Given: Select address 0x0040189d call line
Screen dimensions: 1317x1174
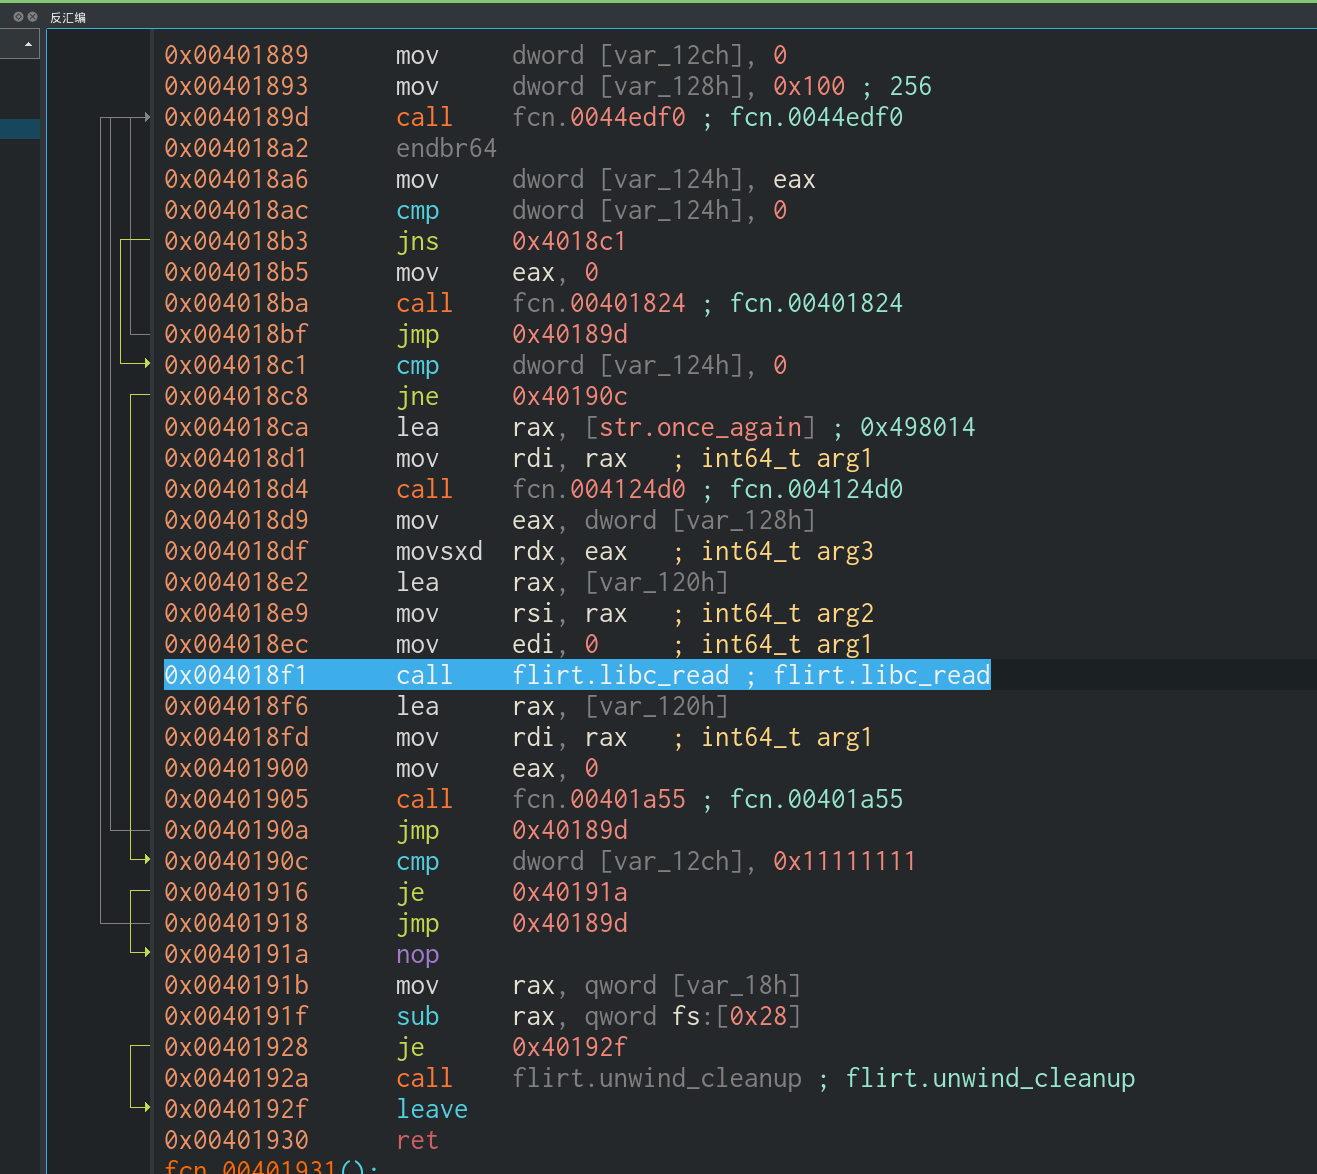Looking at the screenshot, I should pos(236,117).
